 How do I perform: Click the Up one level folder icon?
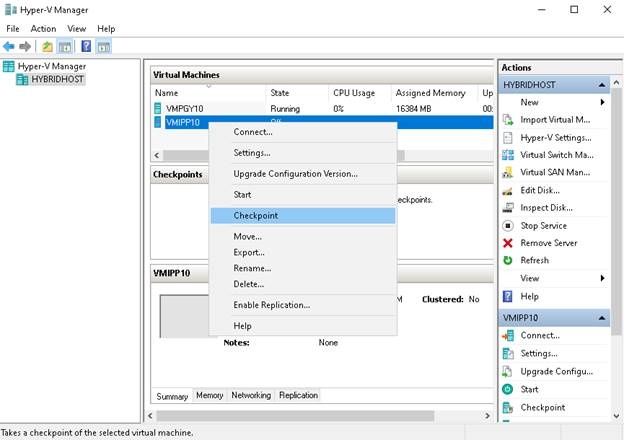click(47, 47)
